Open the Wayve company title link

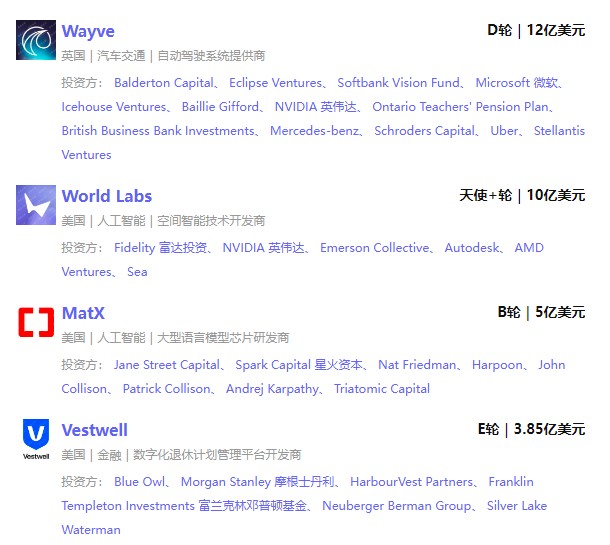[88, 31]
